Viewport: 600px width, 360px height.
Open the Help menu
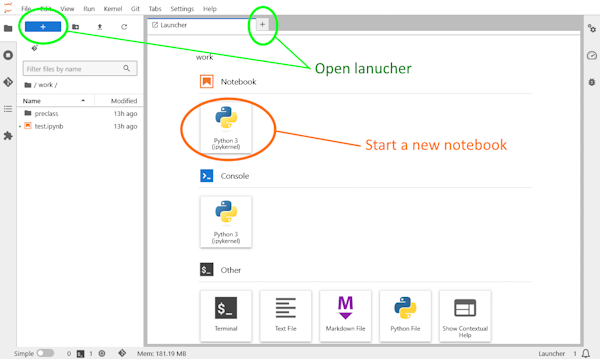[x=210, y=8]
